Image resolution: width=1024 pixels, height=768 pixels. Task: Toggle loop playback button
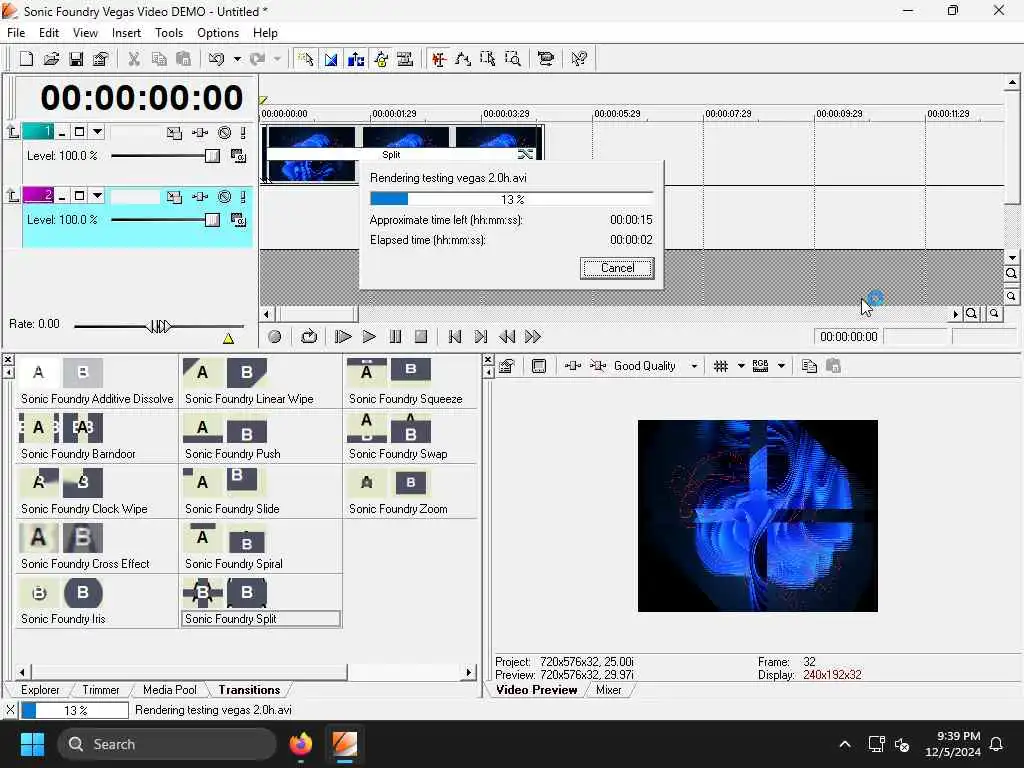[309, 337]
